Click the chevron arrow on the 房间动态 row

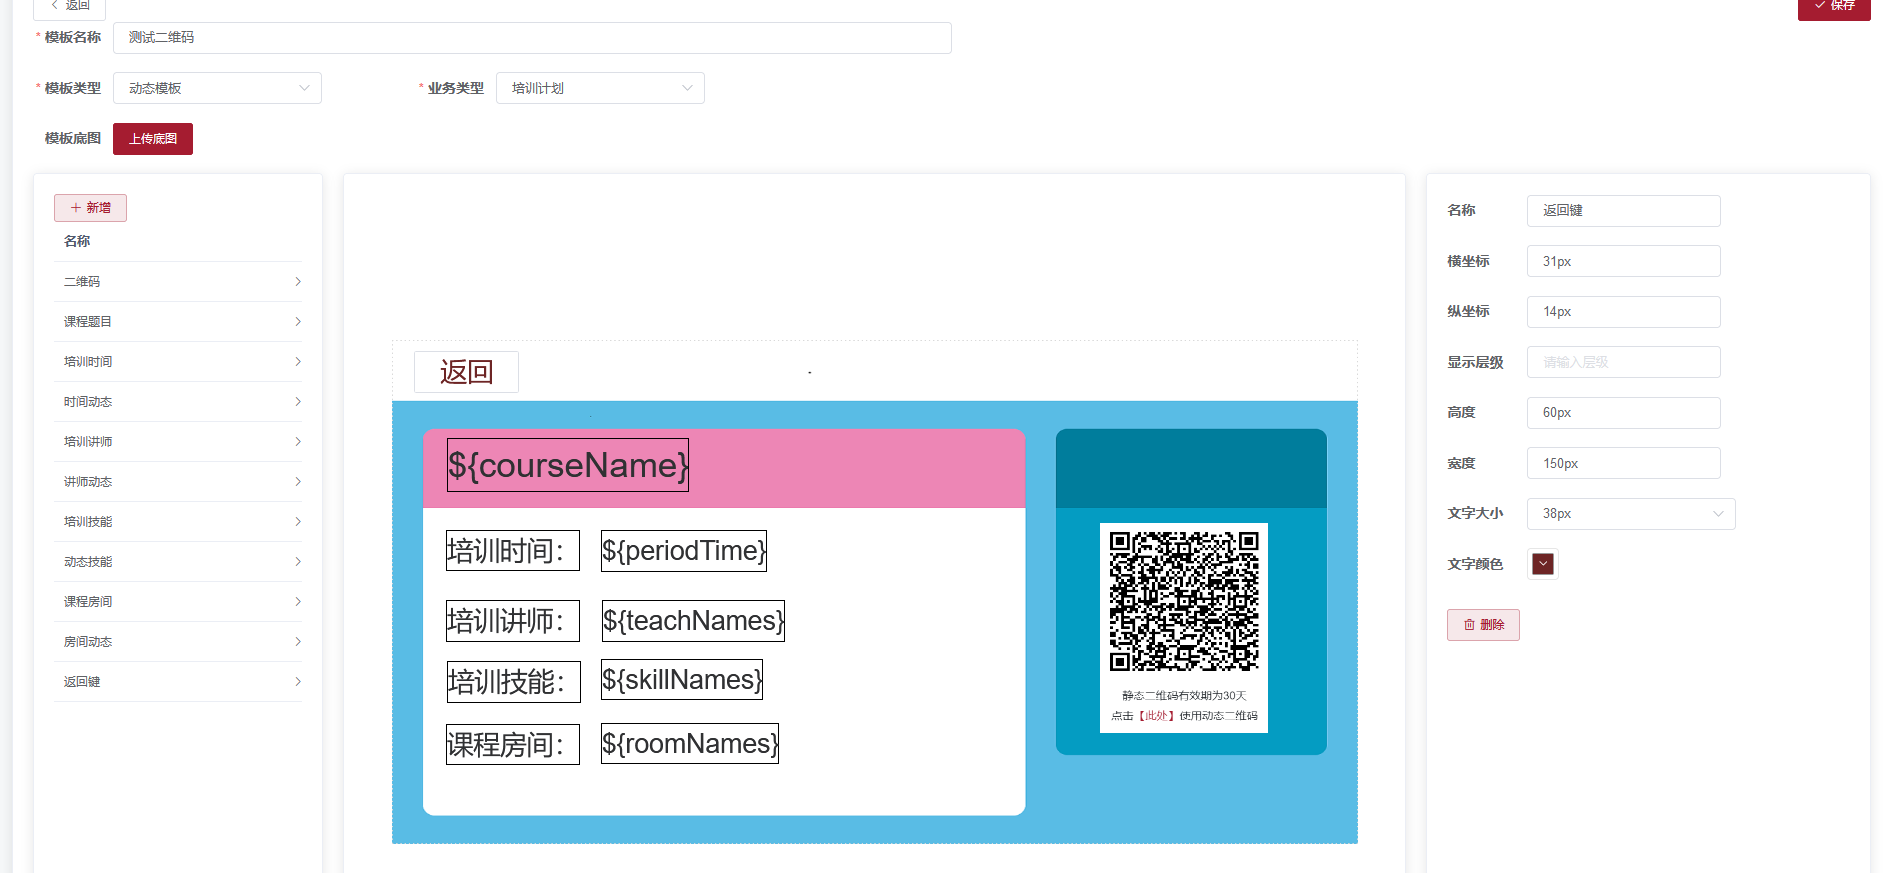(x=298, y=642)
